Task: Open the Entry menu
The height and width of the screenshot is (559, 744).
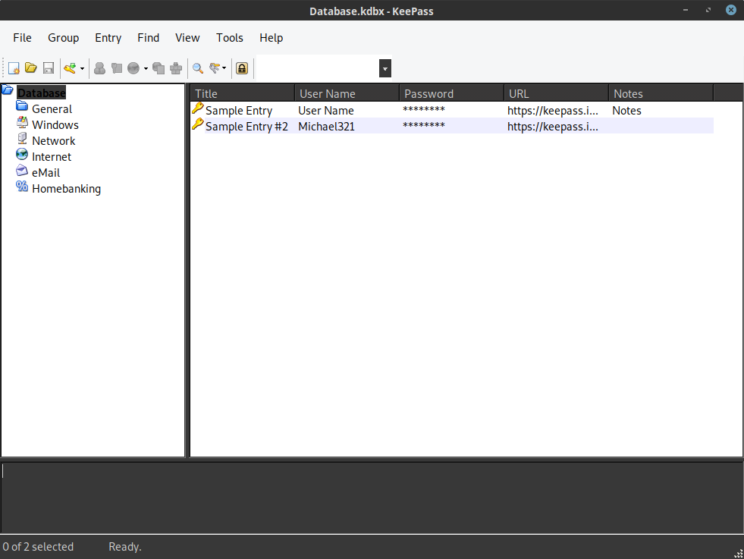Action: (x=108, y=38)
